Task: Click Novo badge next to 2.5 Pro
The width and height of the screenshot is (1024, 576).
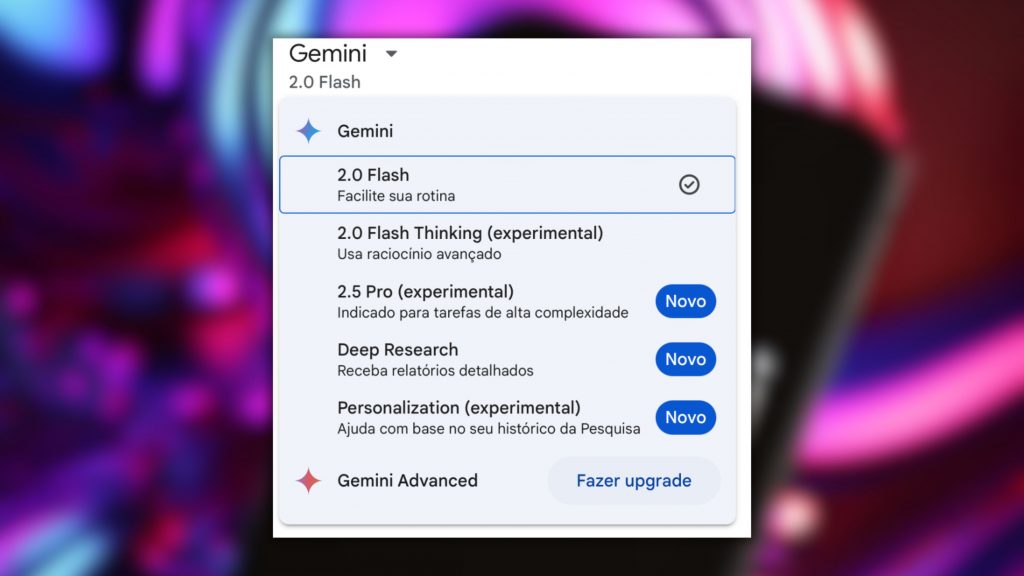Action: [x=686, y=301]
